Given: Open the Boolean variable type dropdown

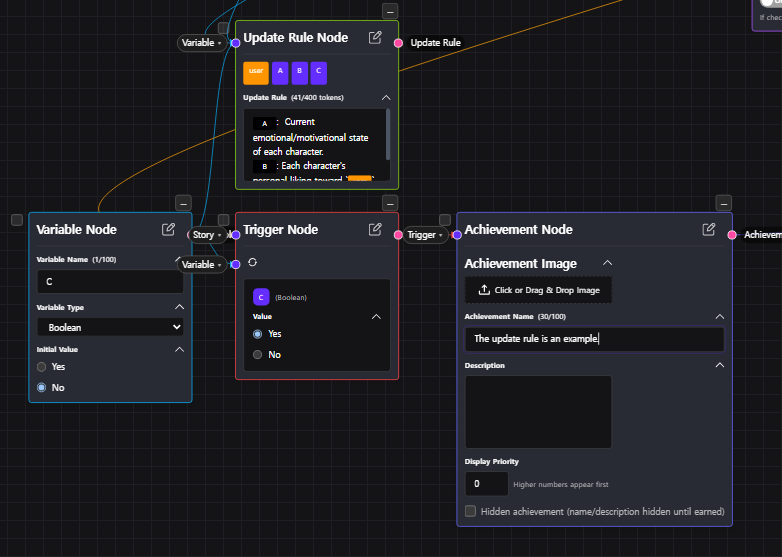Looking at the screenshot, I should (x=110, y=328).
